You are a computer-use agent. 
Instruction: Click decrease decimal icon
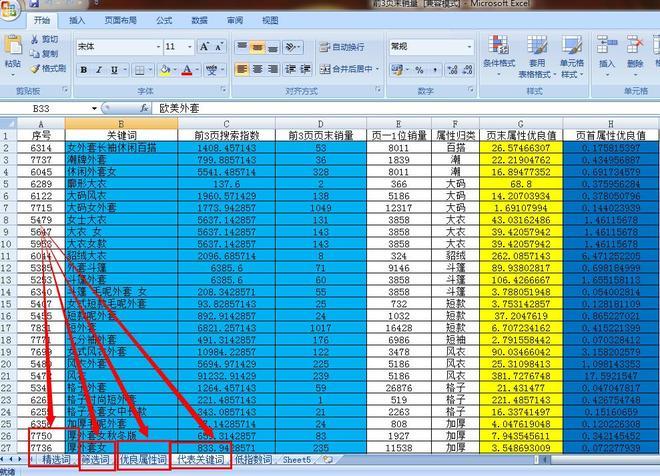468,70
